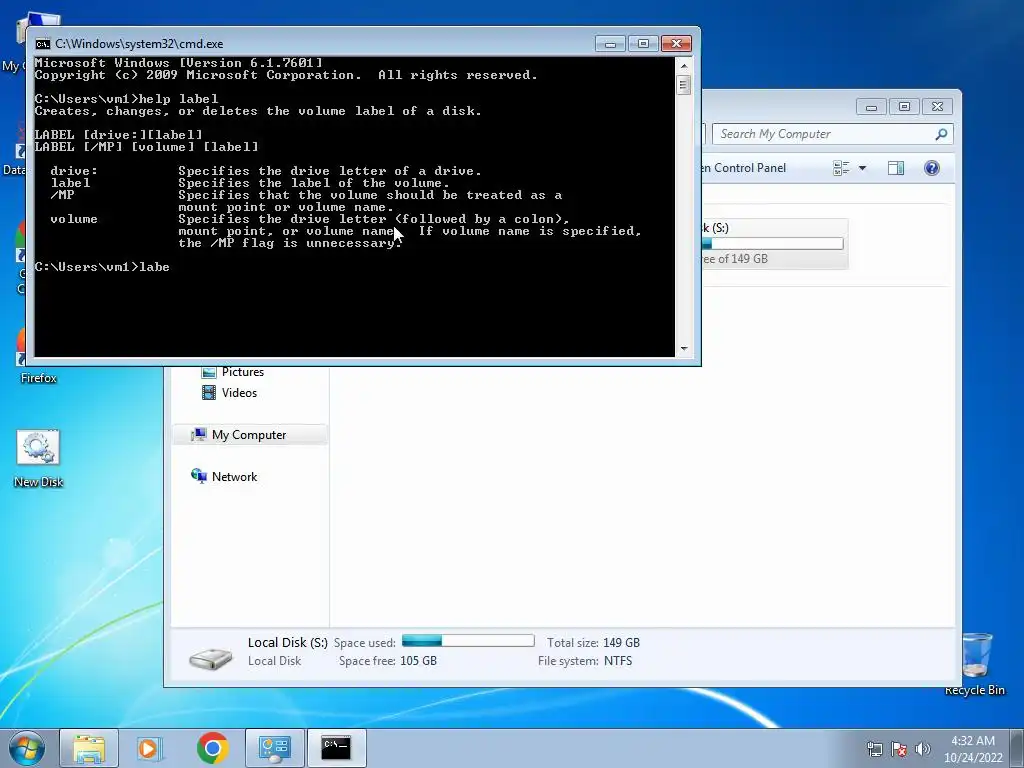Select the Local Disk (S:) drive tile
The image size is (1024, 768).
[775, 244]
